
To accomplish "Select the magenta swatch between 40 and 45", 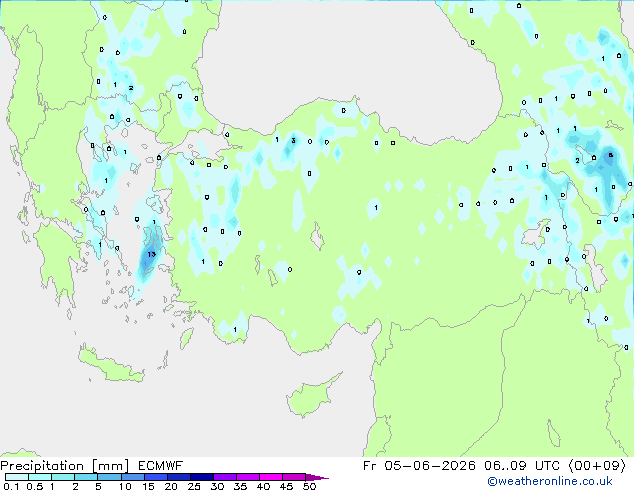I will tap(271, 477).
